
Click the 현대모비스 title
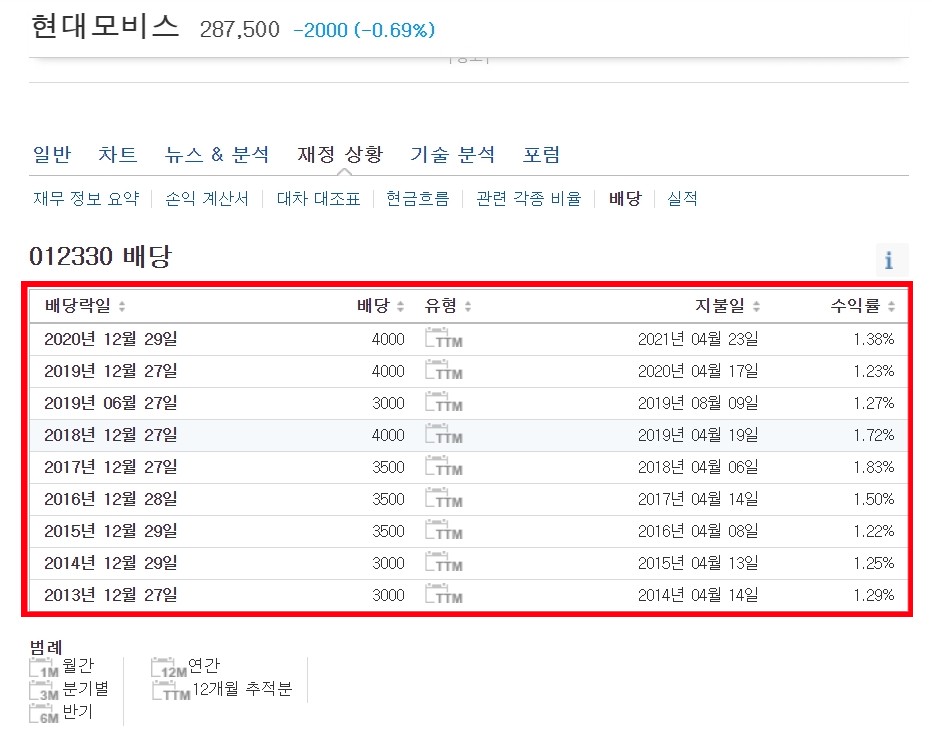click(x=105, y=27)
